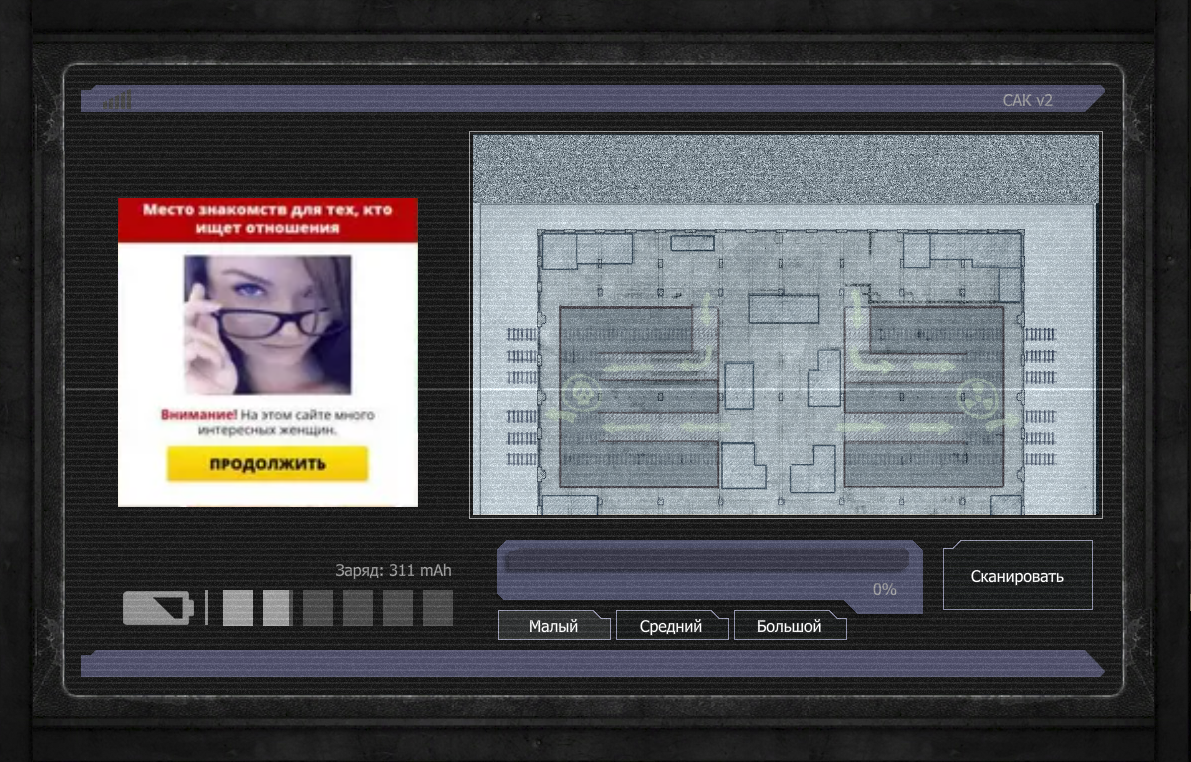Click the Заряд: 311 mAh readout

pos(393,570)
